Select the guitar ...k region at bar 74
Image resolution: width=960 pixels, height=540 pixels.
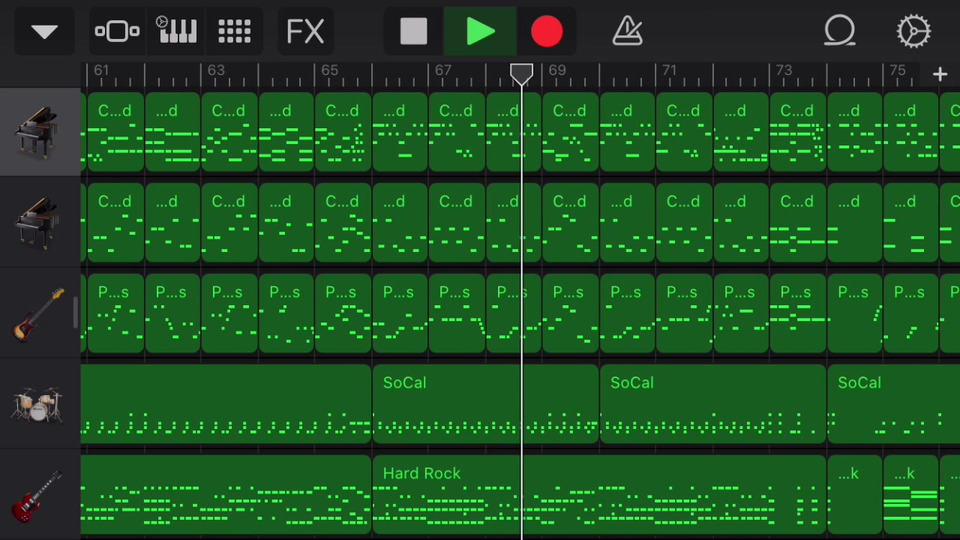[x=855, y=494]
